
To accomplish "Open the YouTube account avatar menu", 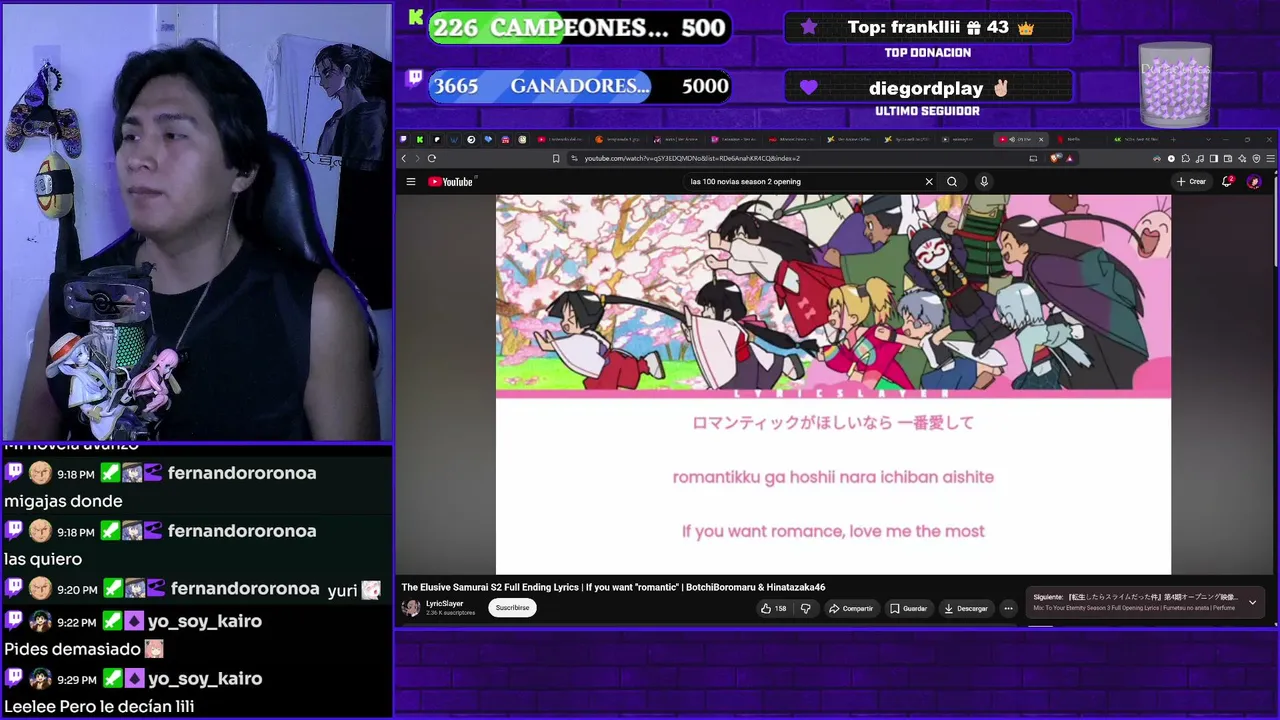I will point(1254,182).
